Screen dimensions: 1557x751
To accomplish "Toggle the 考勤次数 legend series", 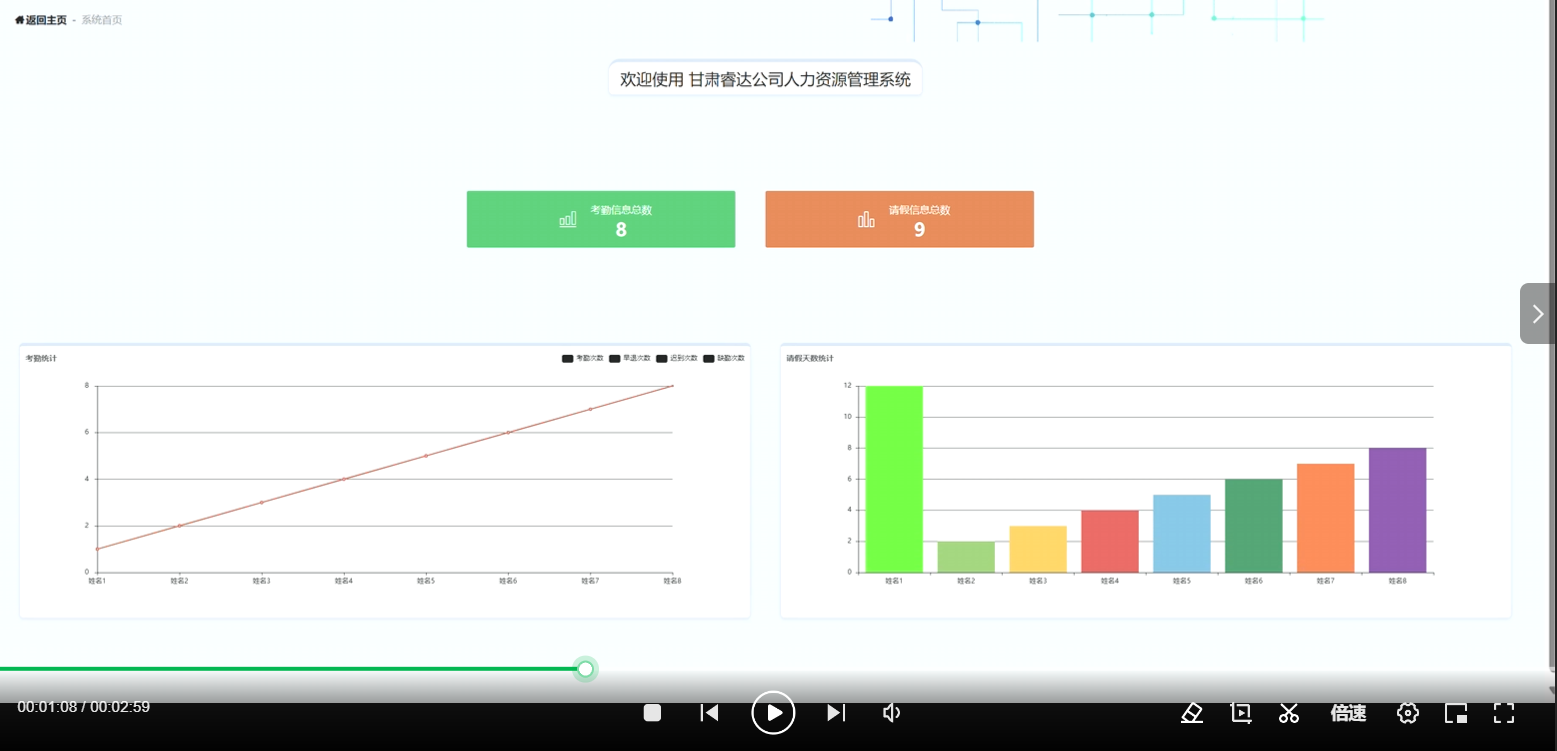I will click(x=582, y=357).
